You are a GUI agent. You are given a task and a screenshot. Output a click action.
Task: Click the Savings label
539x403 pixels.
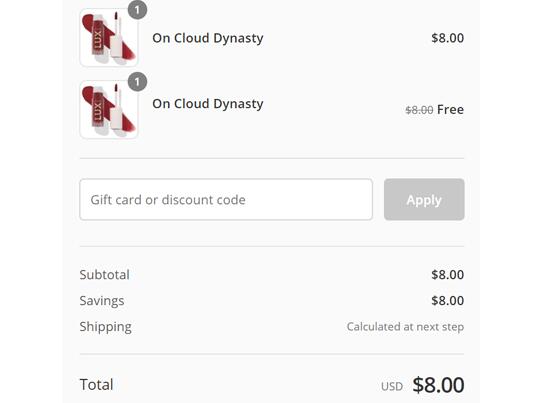pos(102,301)
